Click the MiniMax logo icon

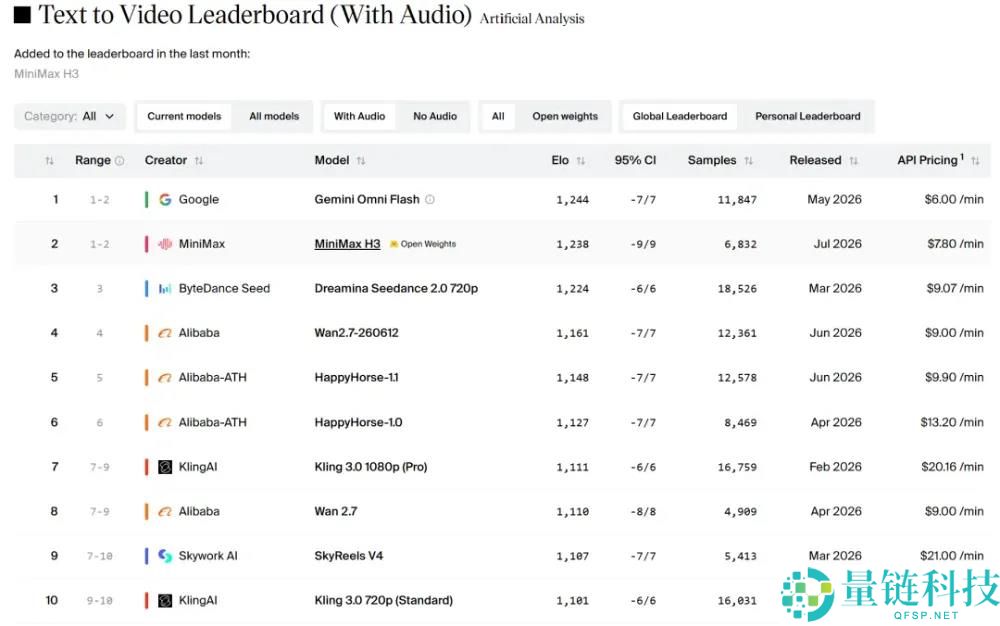(165, 244)
